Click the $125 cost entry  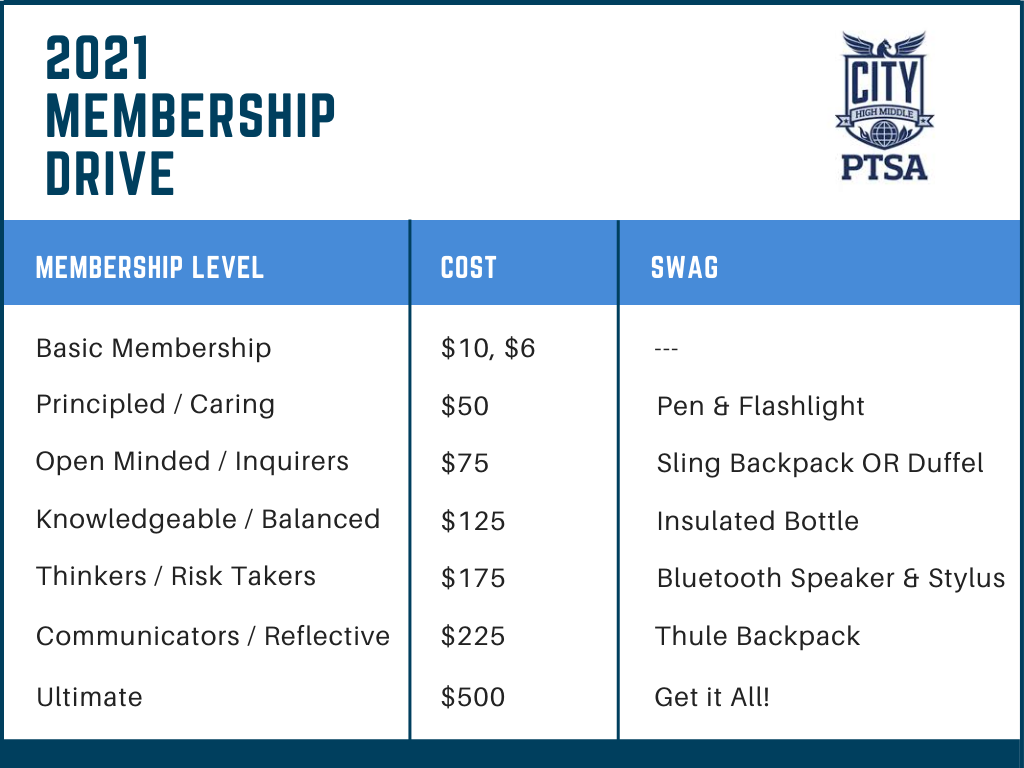[x=473, y=521]
